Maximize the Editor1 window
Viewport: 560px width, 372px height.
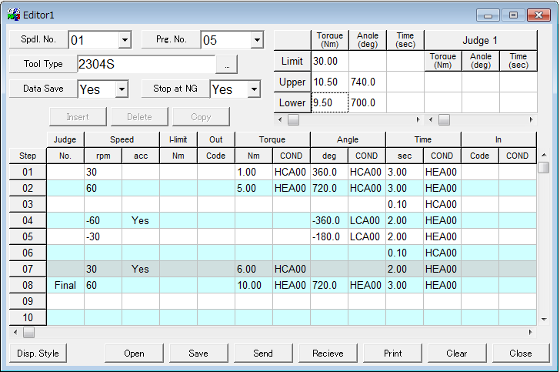[513, 15]
